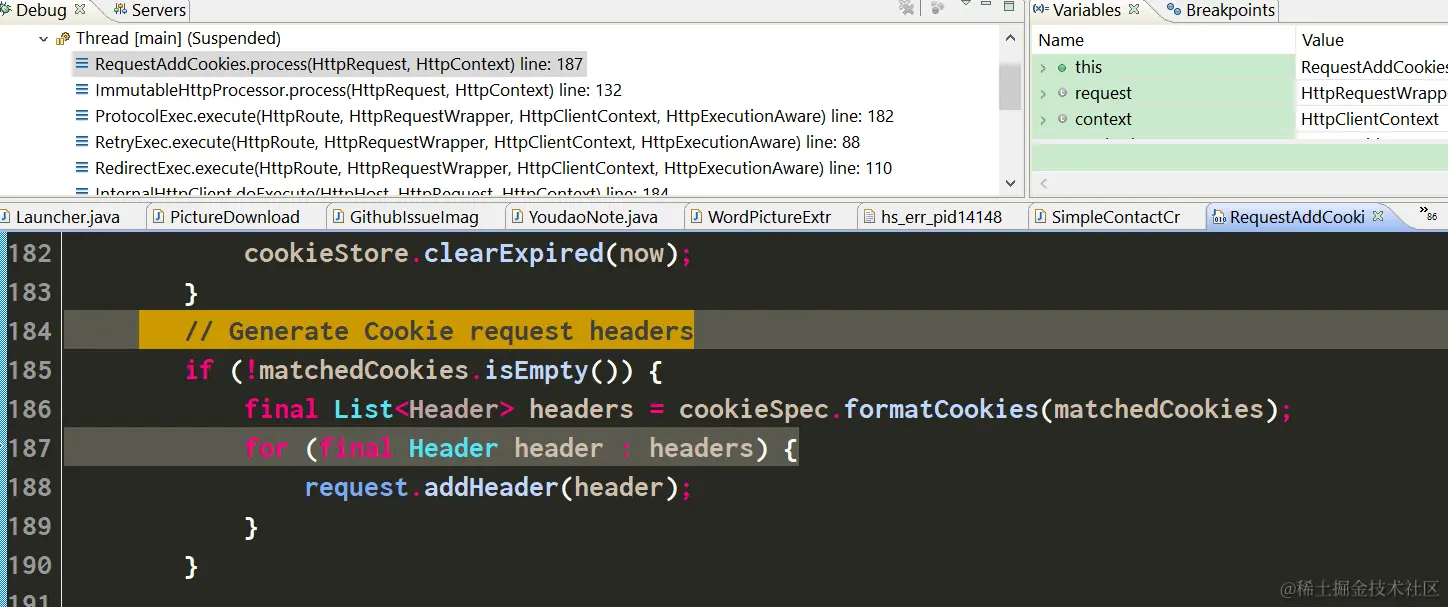The height and width of the screenshot is (607, 1448).
Task: Click line number 184 in editor gutter
Action: (x=30, y=331)
